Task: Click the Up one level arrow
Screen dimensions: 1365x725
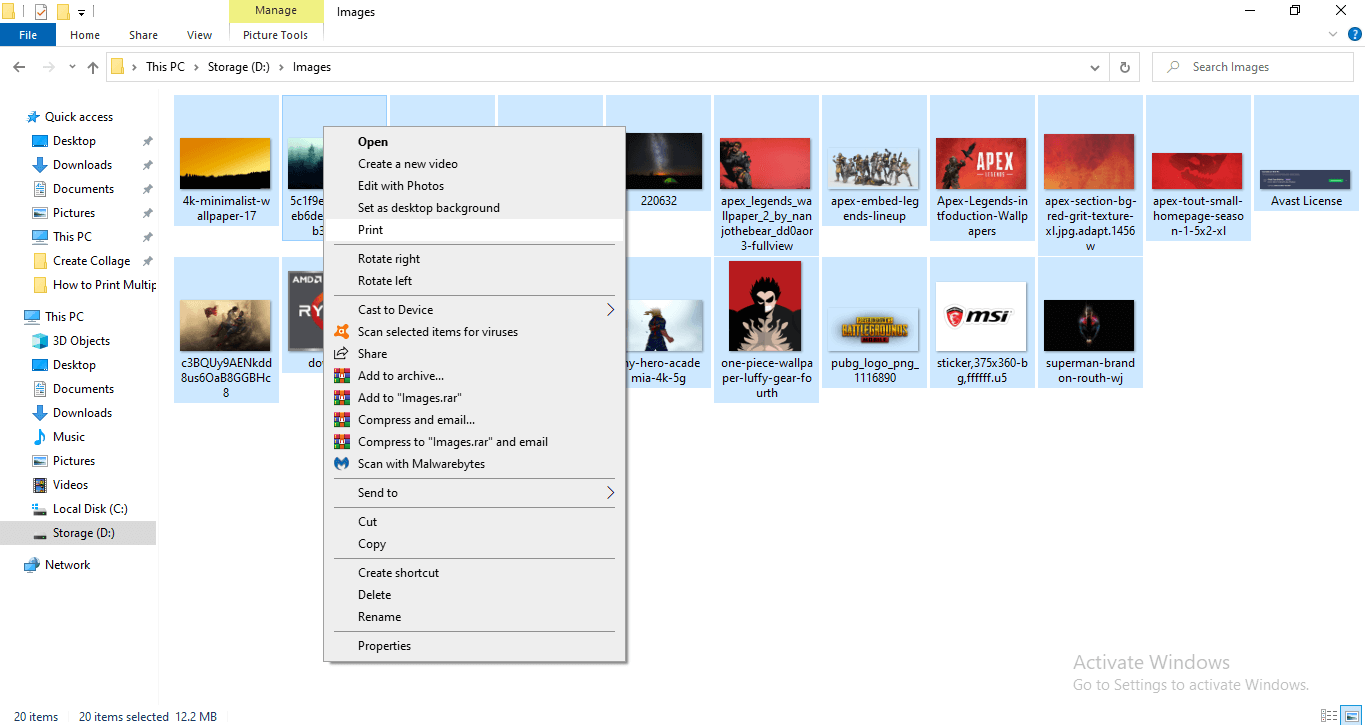Action: click(x=93, y=67)
